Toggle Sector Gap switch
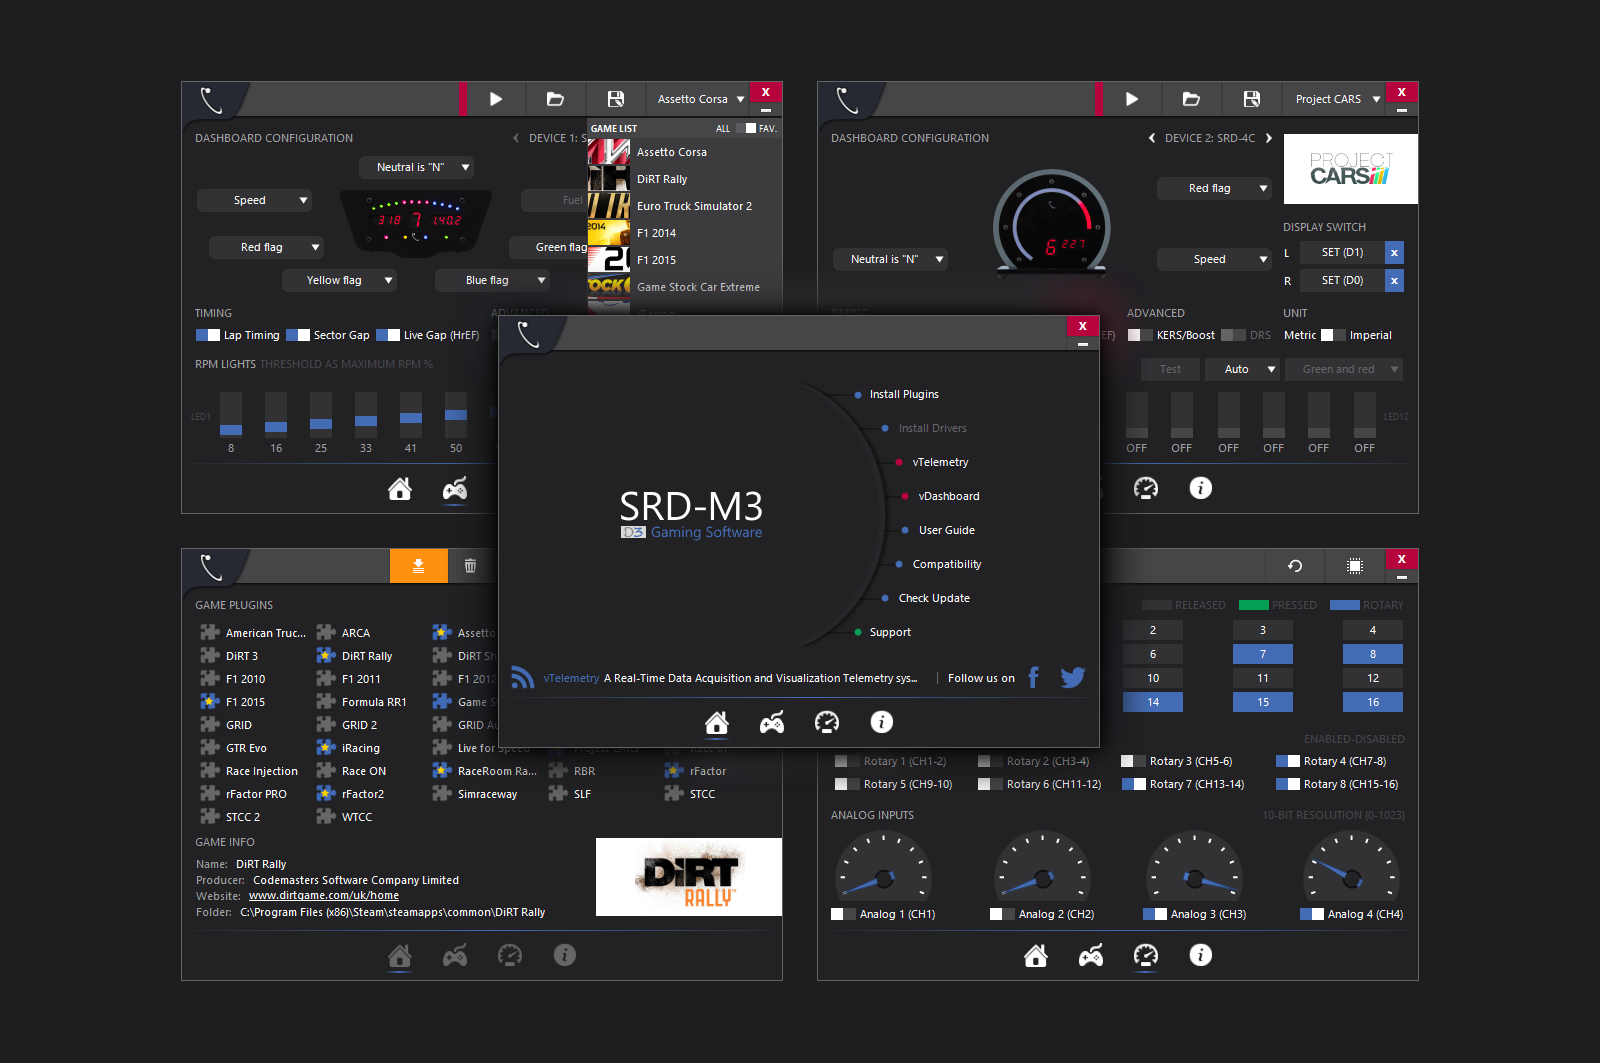The width and height of the screenshot is (1600, 1063). pos(298,335)
